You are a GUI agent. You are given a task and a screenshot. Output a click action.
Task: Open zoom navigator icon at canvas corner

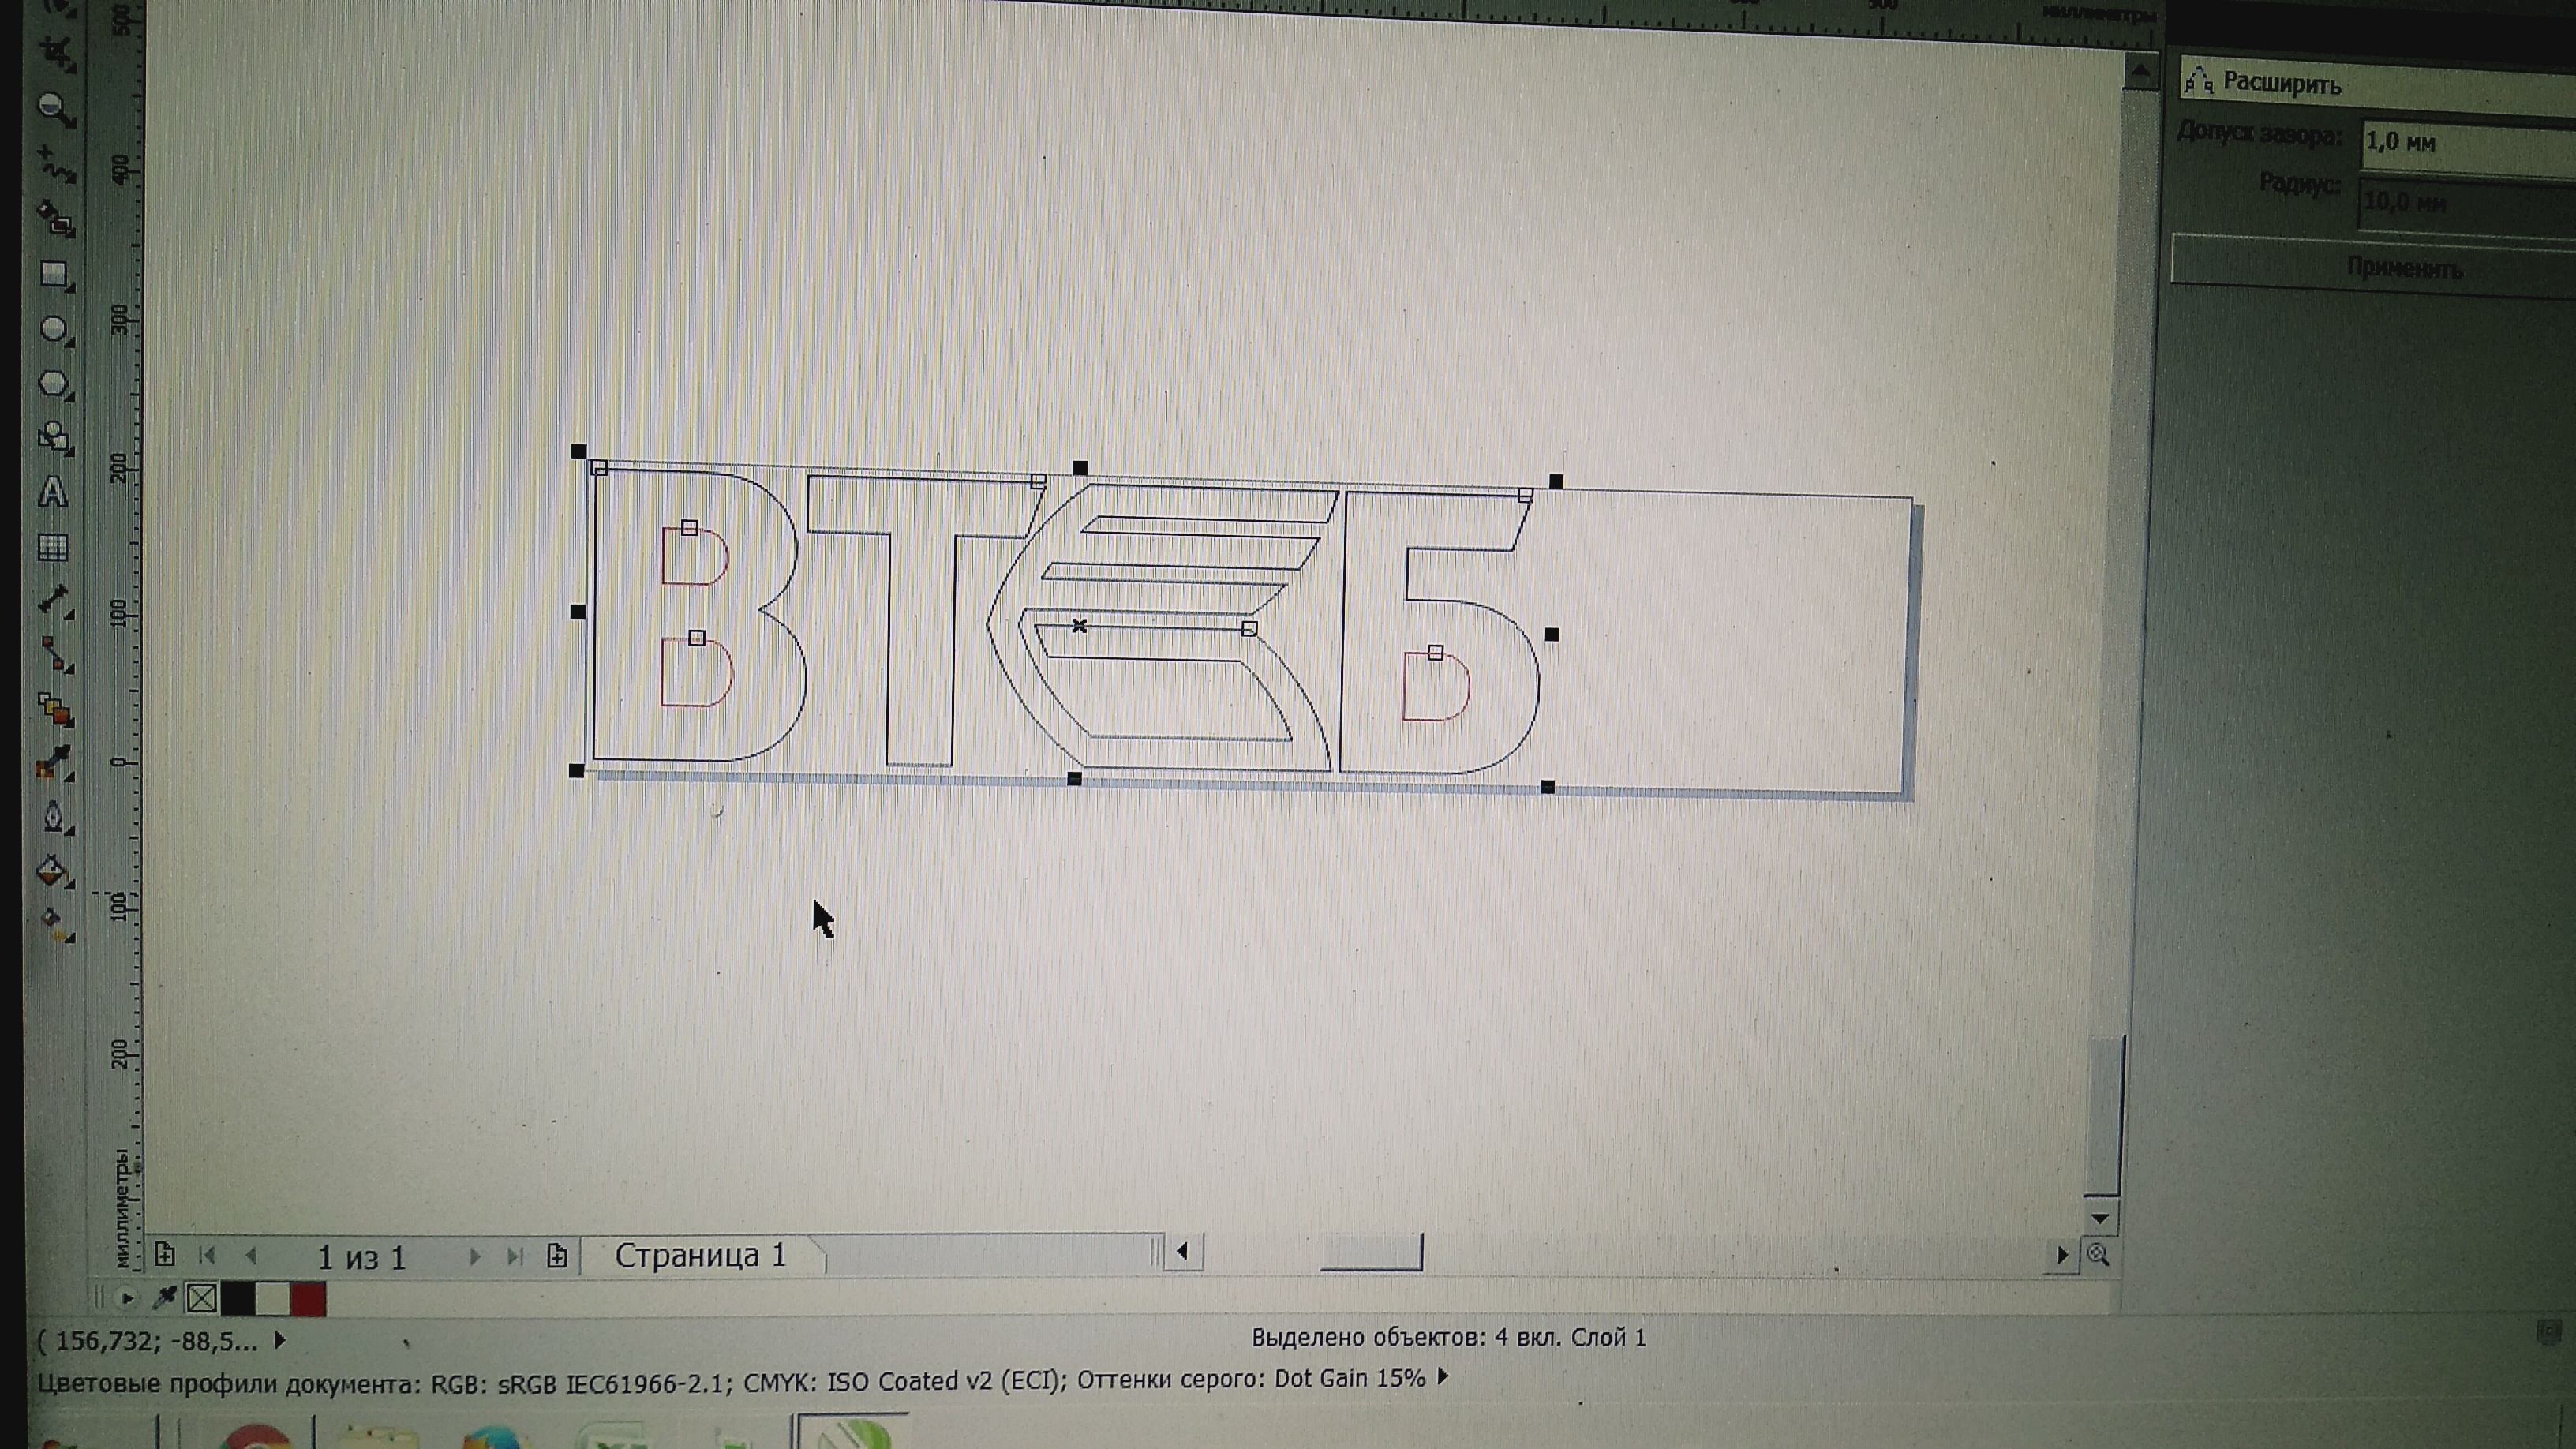click(x=2098, y=1255)
